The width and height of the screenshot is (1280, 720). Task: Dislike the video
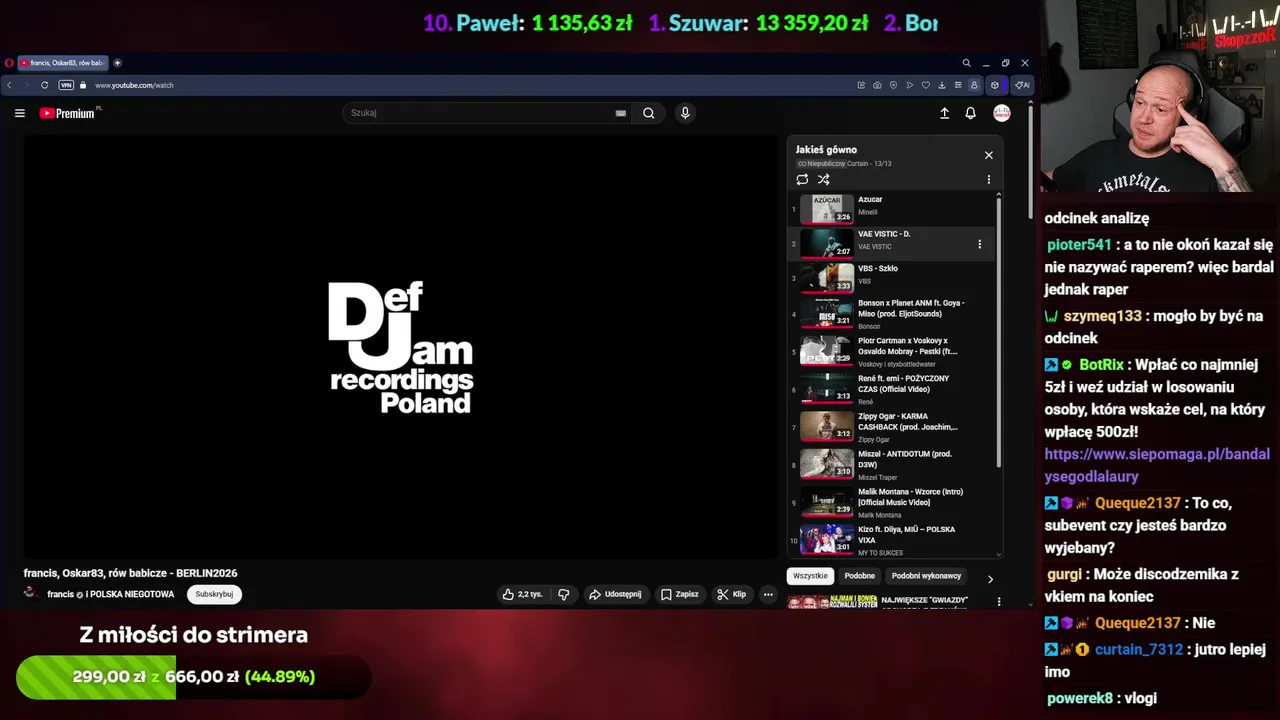[564, 594]
